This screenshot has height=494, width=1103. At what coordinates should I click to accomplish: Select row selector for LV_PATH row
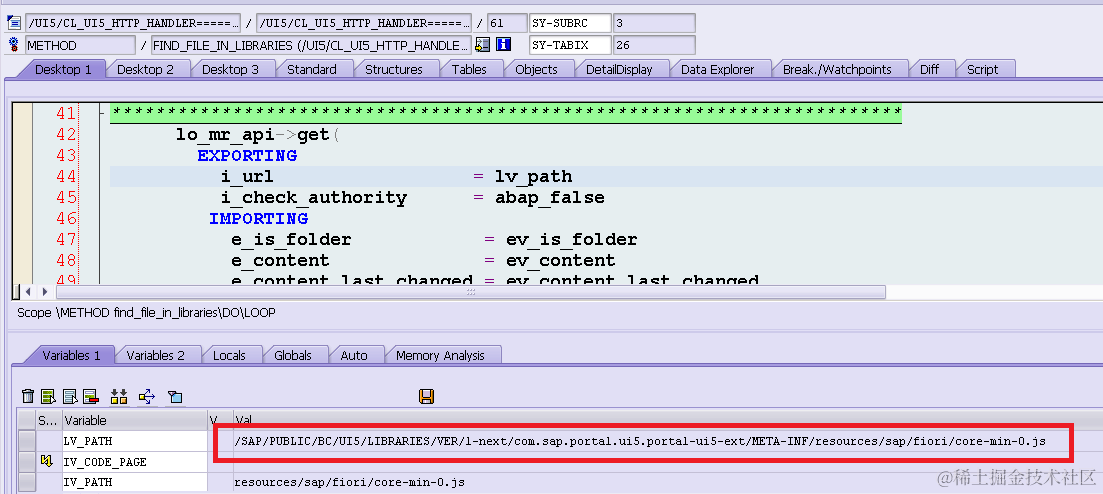[27, 441]
